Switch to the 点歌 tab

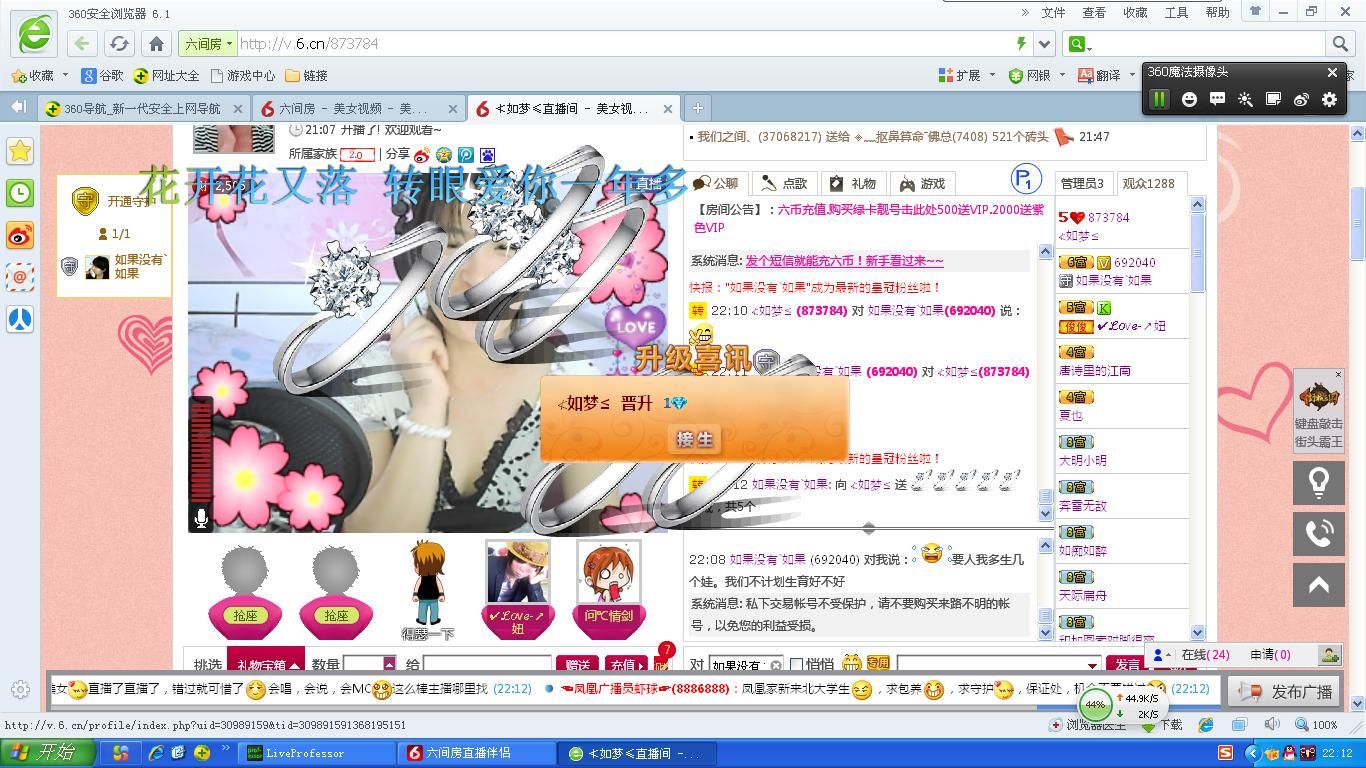pyautogui.click(x=784, y=183)
